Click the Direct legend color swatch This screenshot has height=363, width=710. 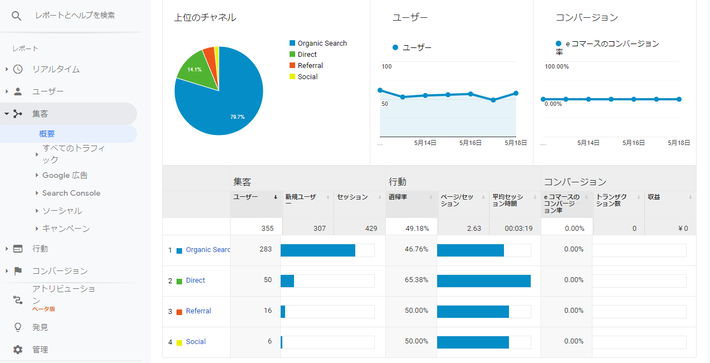click(x=292, y=54)
